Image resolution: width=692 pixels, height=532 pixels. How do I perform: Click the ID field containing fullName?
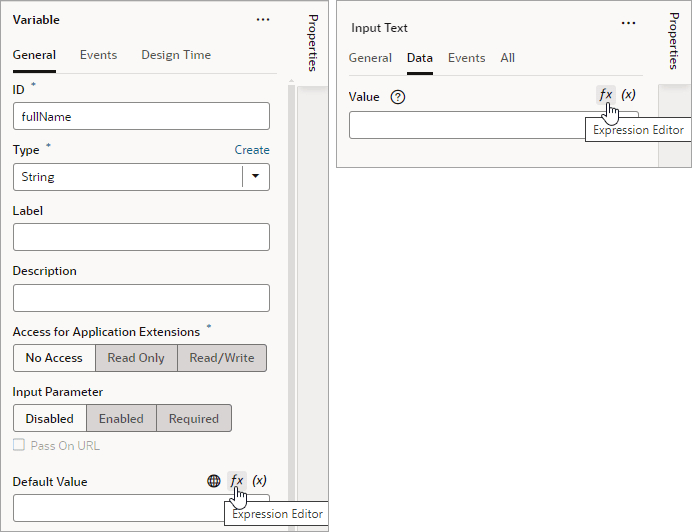point(141,116)
